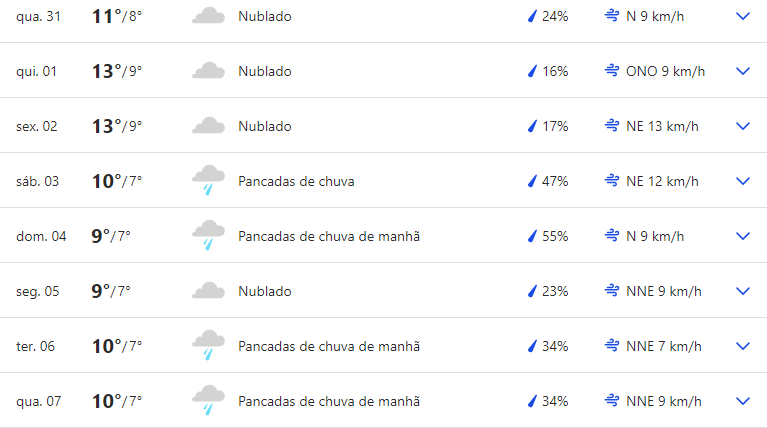Viewport: 767px width, 428px height.
Task: Expand the sex. 02 forecast details
Action: coord(743,126)
